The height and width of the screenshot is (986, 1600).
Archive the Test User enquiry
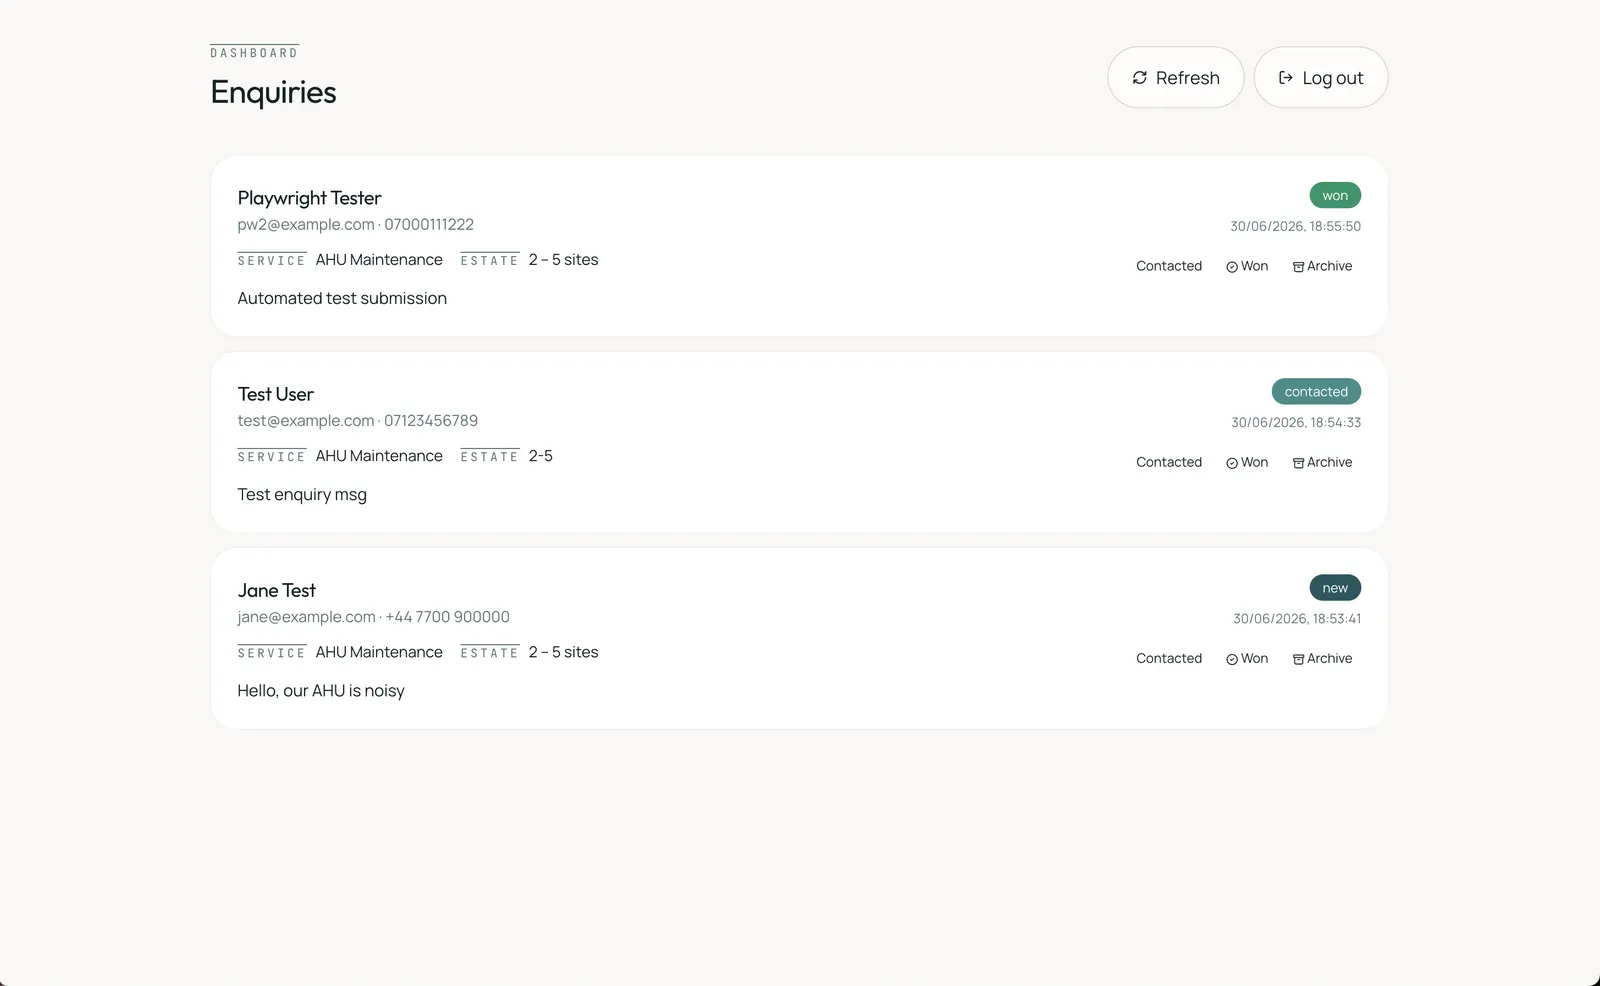coord(1322,462)
